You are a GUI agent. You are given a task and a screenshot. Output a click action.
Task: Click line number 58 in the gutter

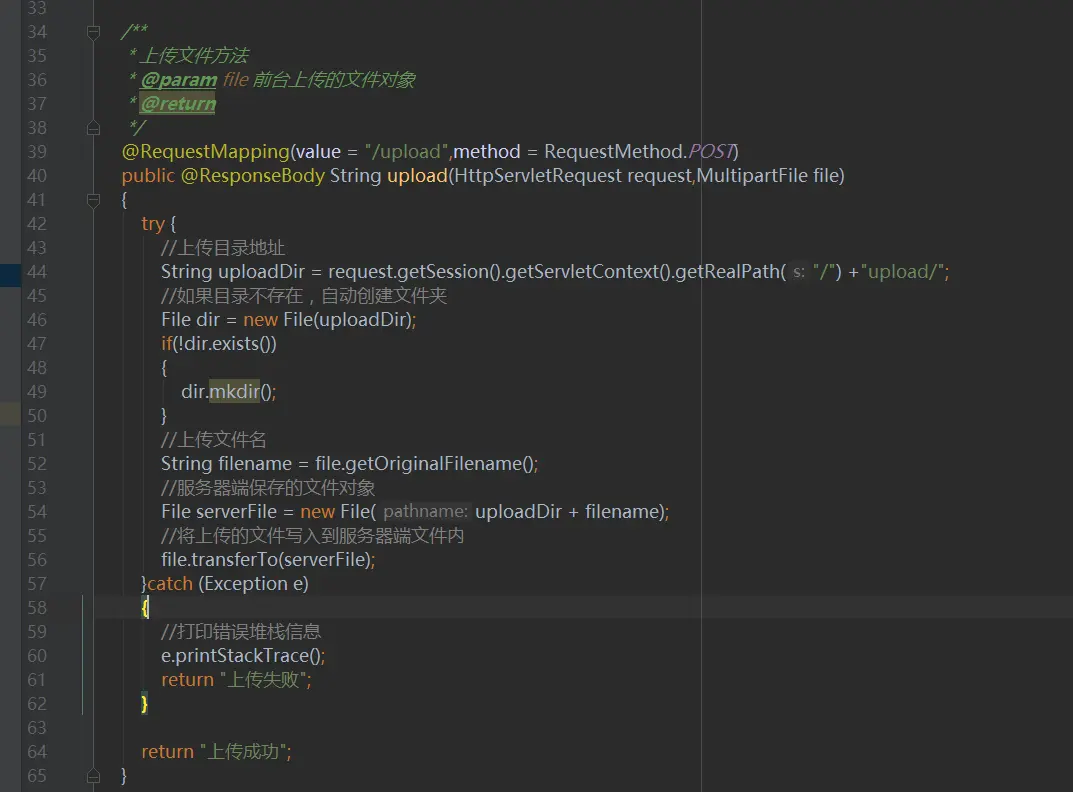pos(37,608)
